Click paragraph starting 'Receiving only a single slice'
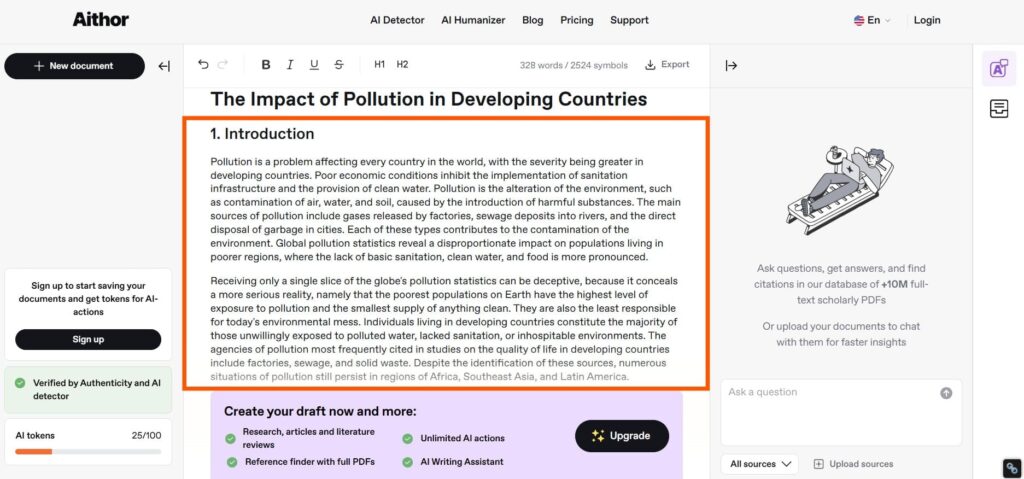1024x479 pixels. [445, 329]
